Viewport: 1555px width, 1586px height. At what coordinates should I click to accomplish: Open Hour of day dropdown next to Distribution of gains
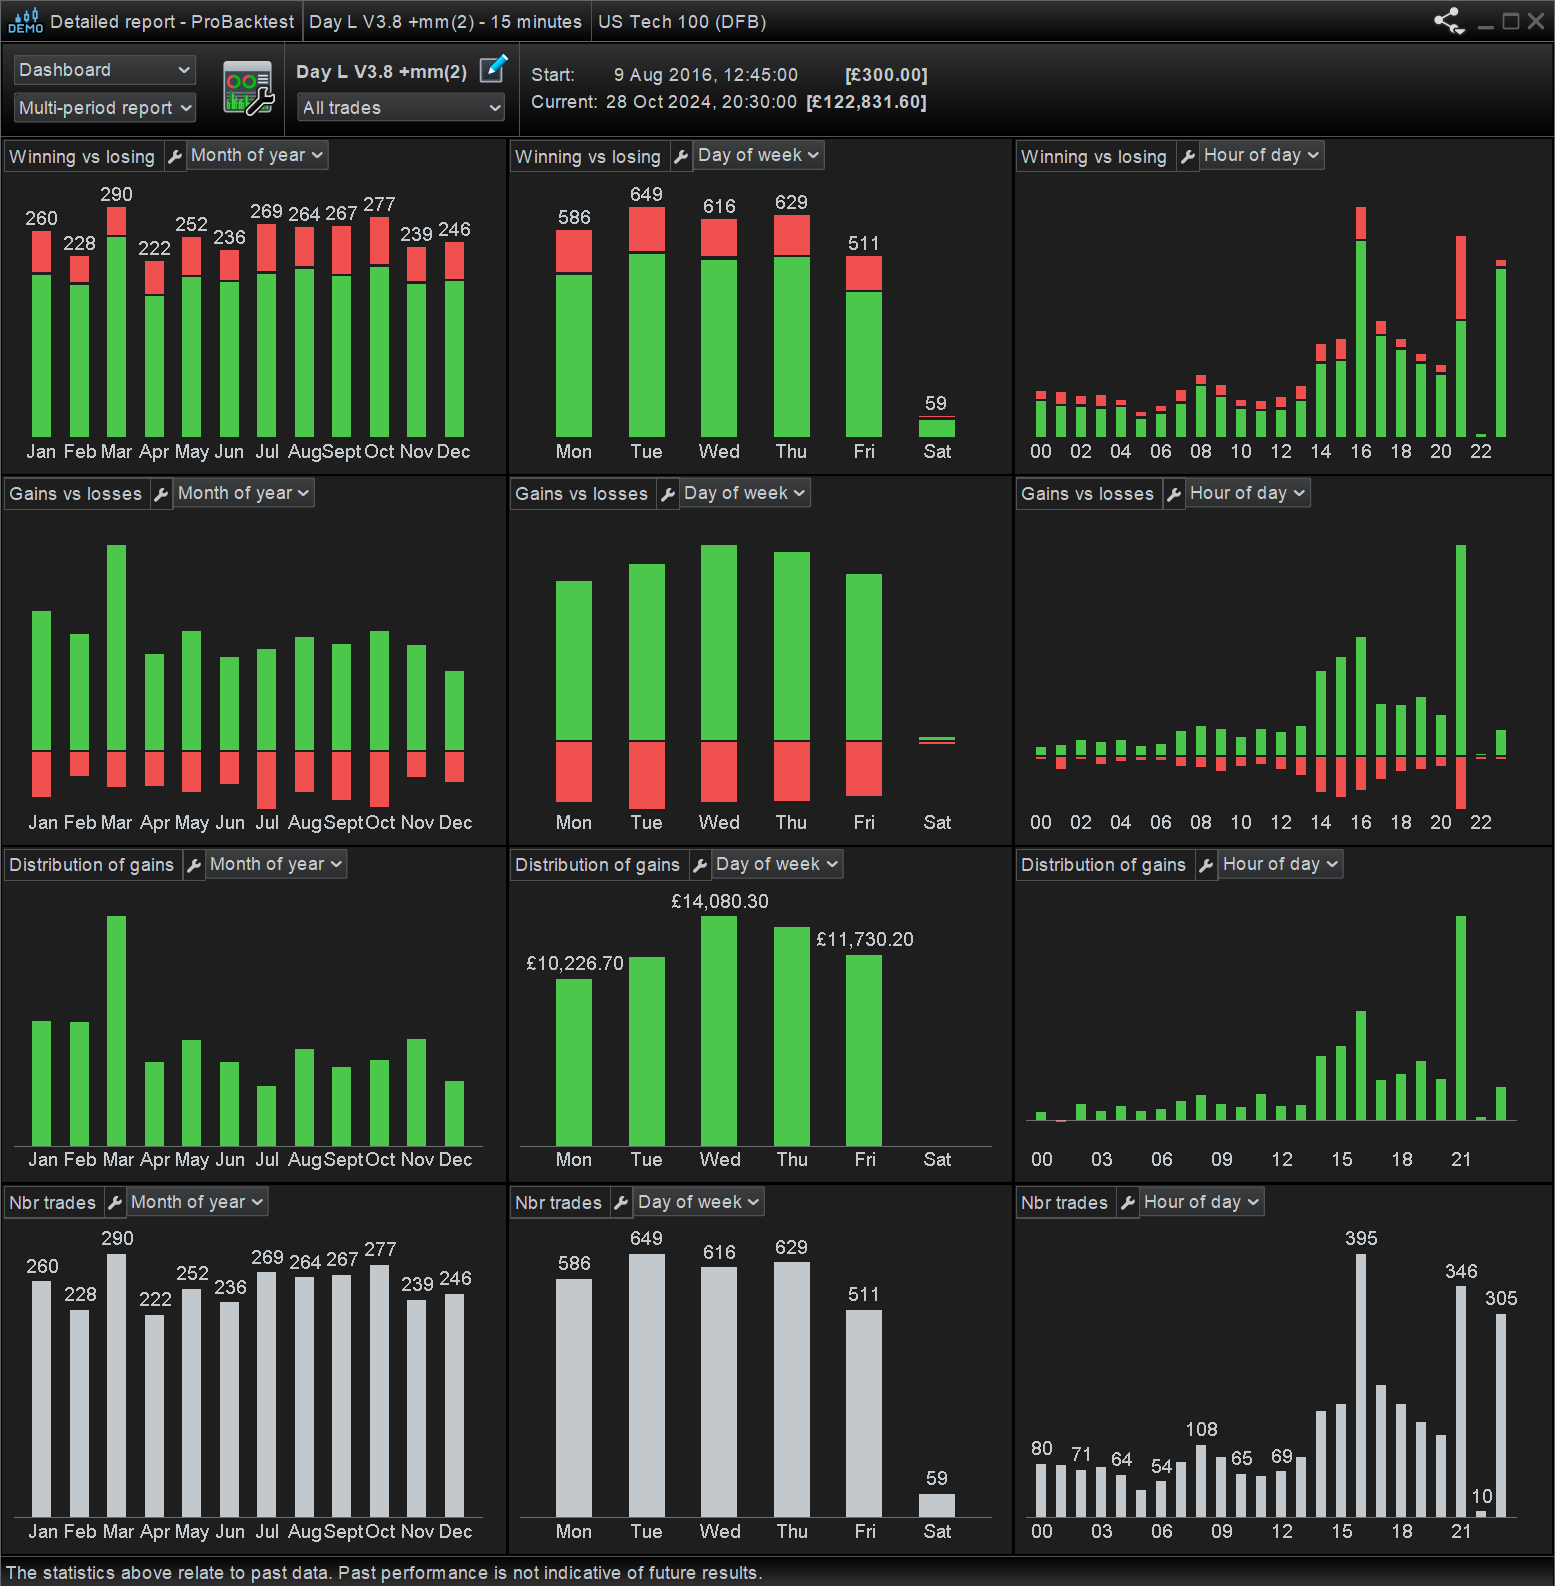point(1281,864)
